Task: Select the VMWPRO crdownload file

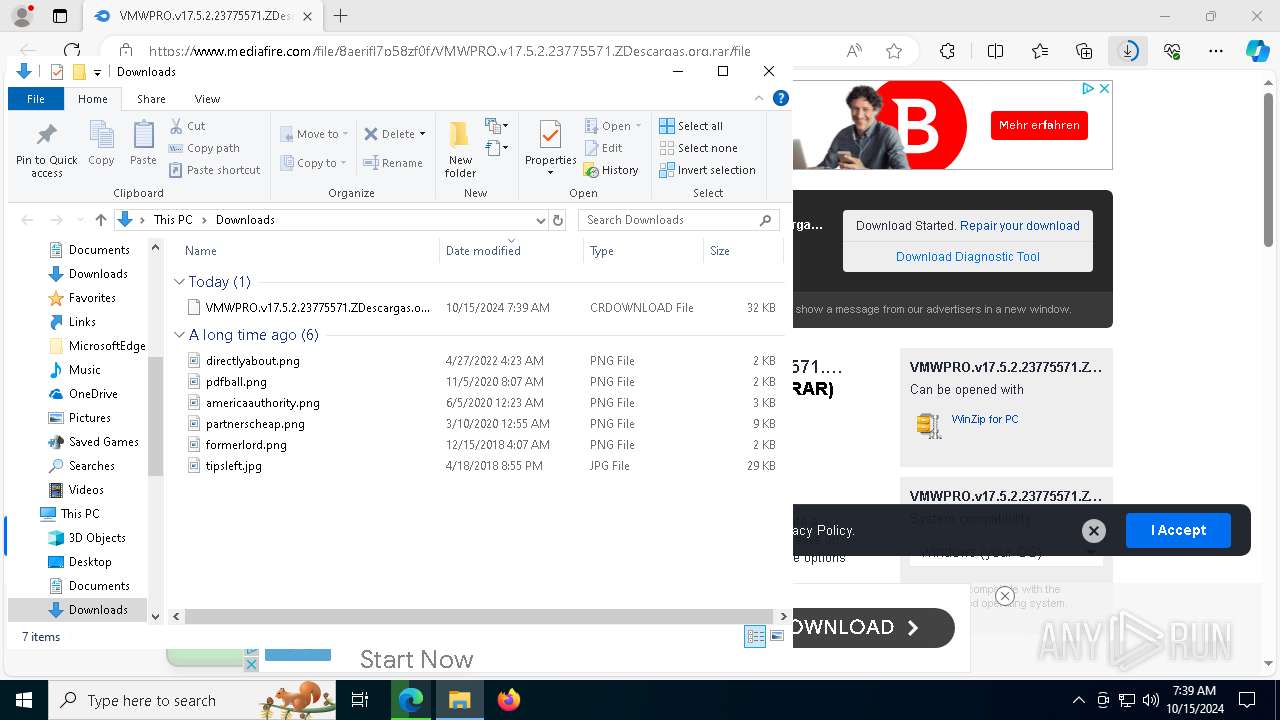Action: (x=318, y=308)
